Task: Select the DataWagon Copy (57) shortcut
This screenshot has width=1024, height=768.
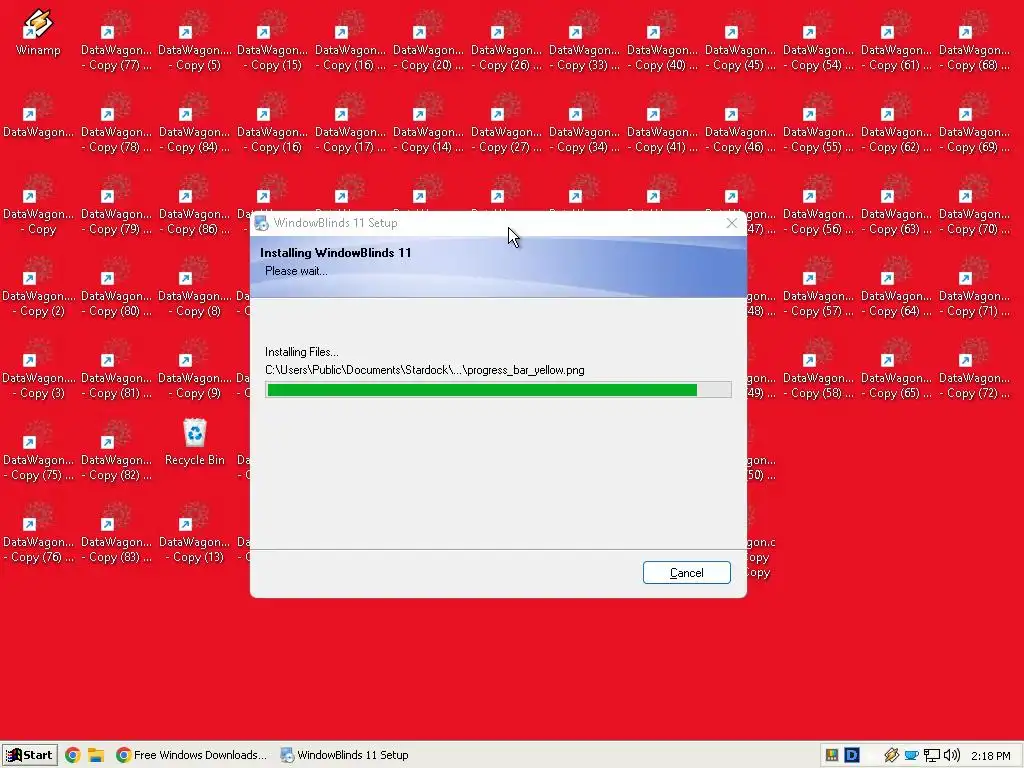Action: (819, 288)
